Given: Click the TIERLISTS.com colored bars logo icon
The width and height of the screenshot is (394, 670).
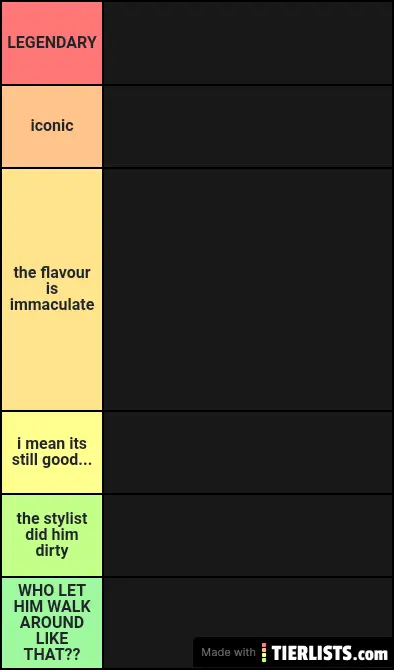Looking at the screenshot, I should 264,652.
